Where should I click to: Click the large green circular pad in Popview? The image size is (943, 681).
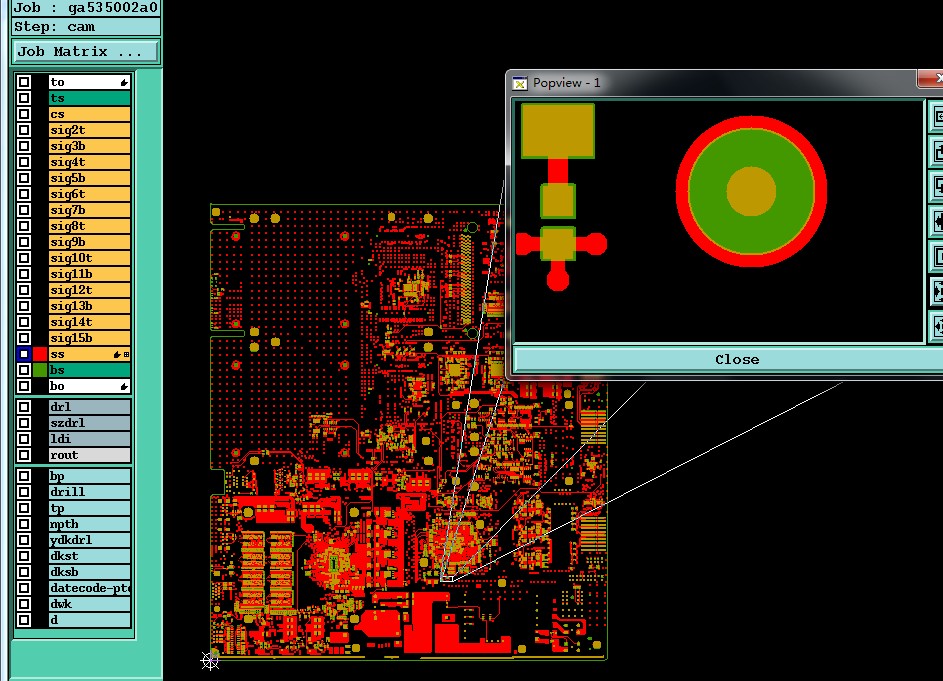(x=751, y=191)
